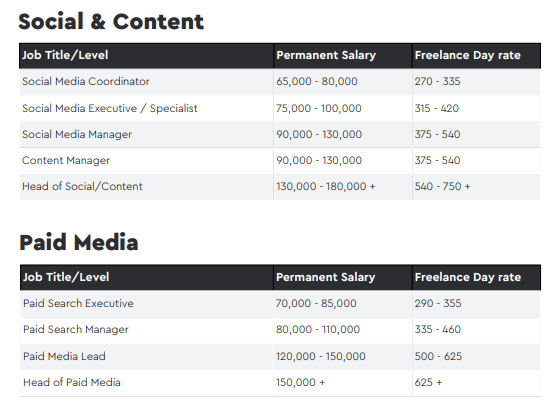Select the 120,000 - 150,000 salary cell
The height and width of the screenshot is (418, 555).
(321, 356)
